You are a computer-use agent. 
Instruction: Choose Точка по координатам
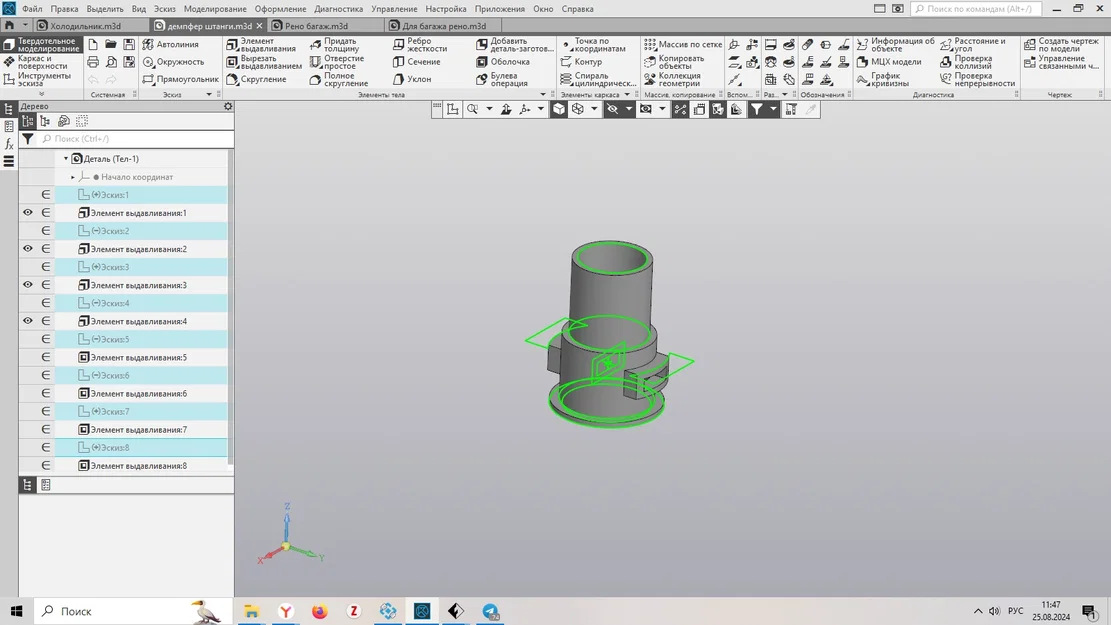pos(593,45)
